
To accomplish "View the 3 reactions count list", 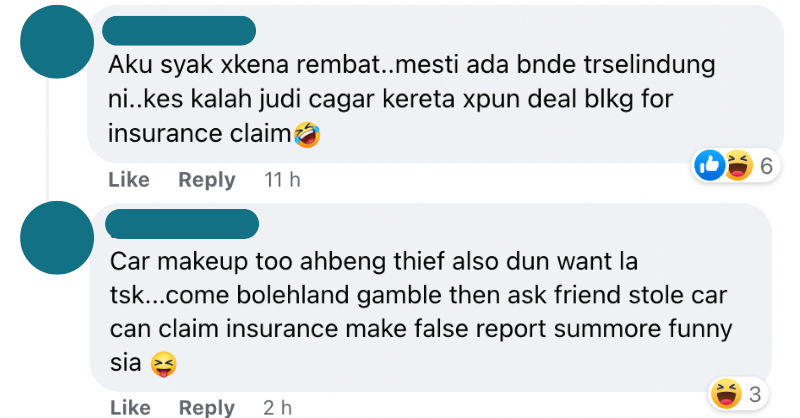I will coord(755,394).
